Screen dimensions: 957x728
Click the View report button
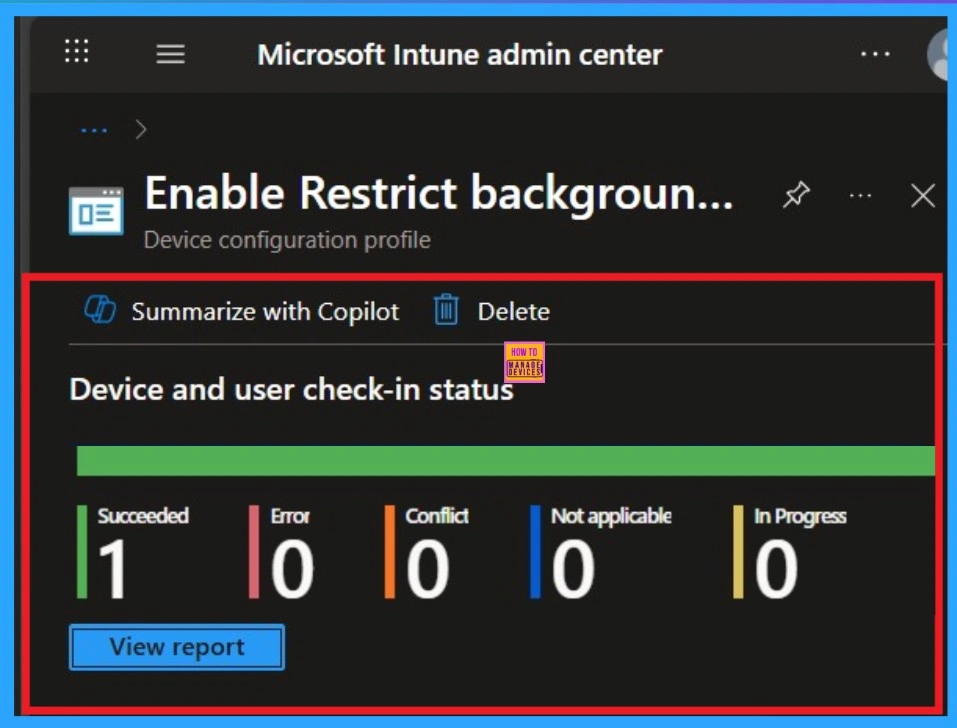coord(177,647)
